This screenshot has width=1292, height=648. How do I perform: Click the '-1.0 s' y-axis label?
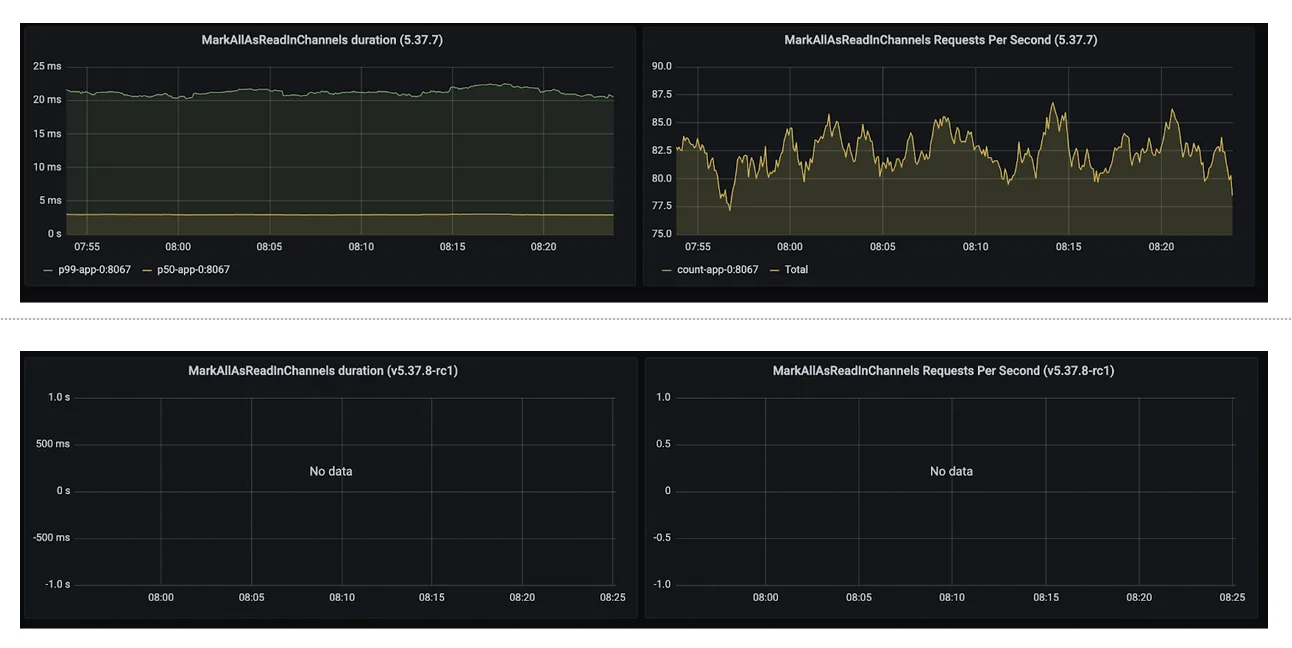57,585
